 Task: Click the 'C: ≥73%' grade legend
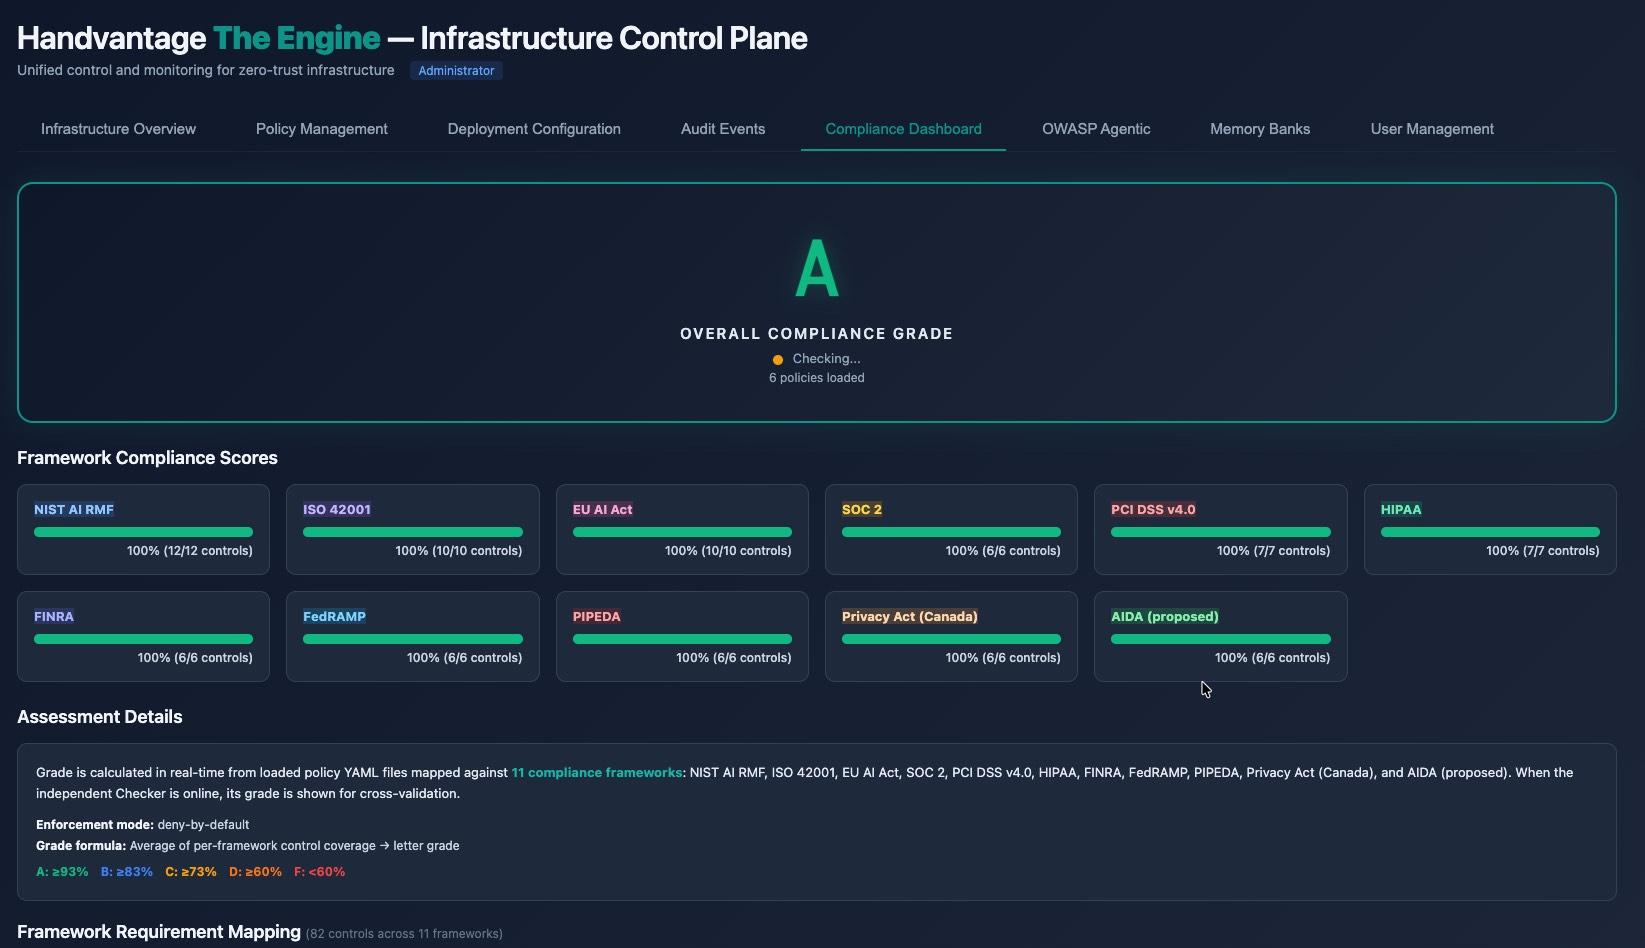pyautogui.click(x=191, y=872)
